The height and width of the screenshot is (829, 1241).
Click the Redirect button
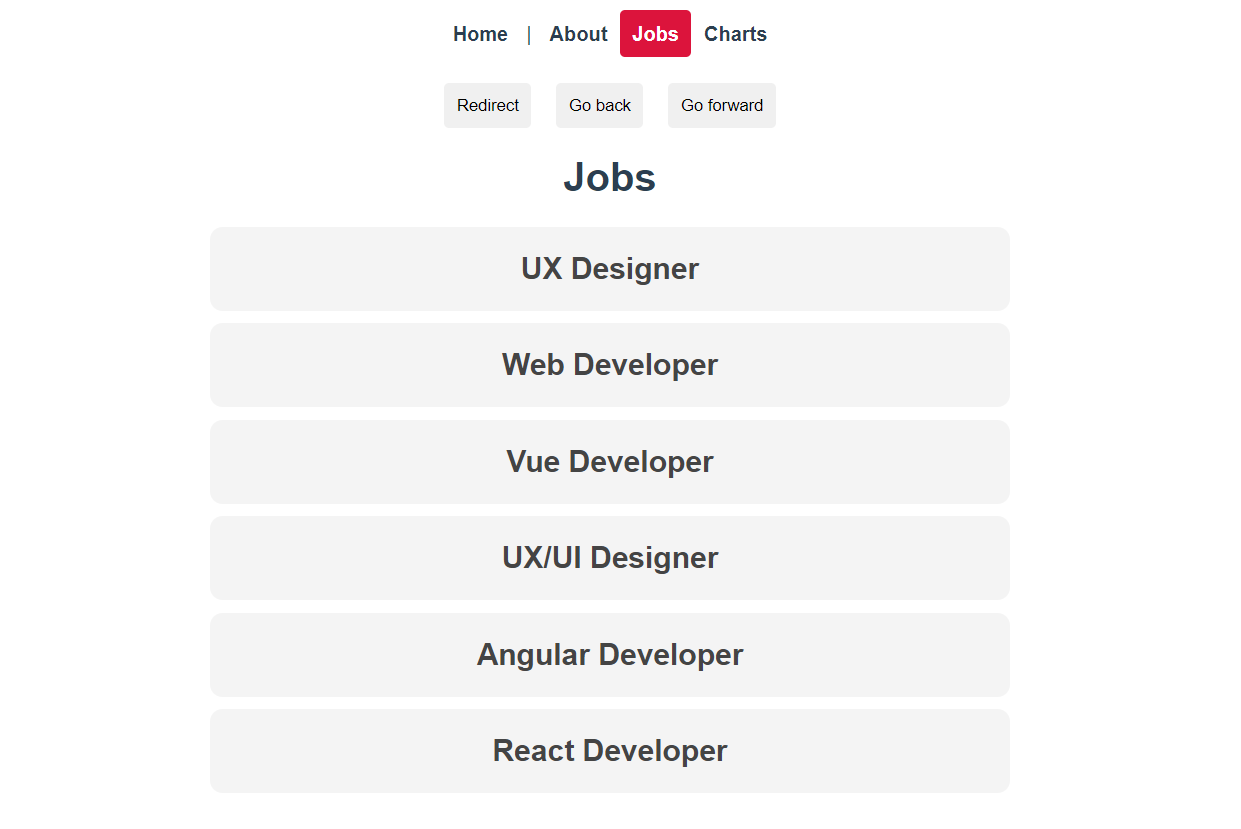pos(488,105)
